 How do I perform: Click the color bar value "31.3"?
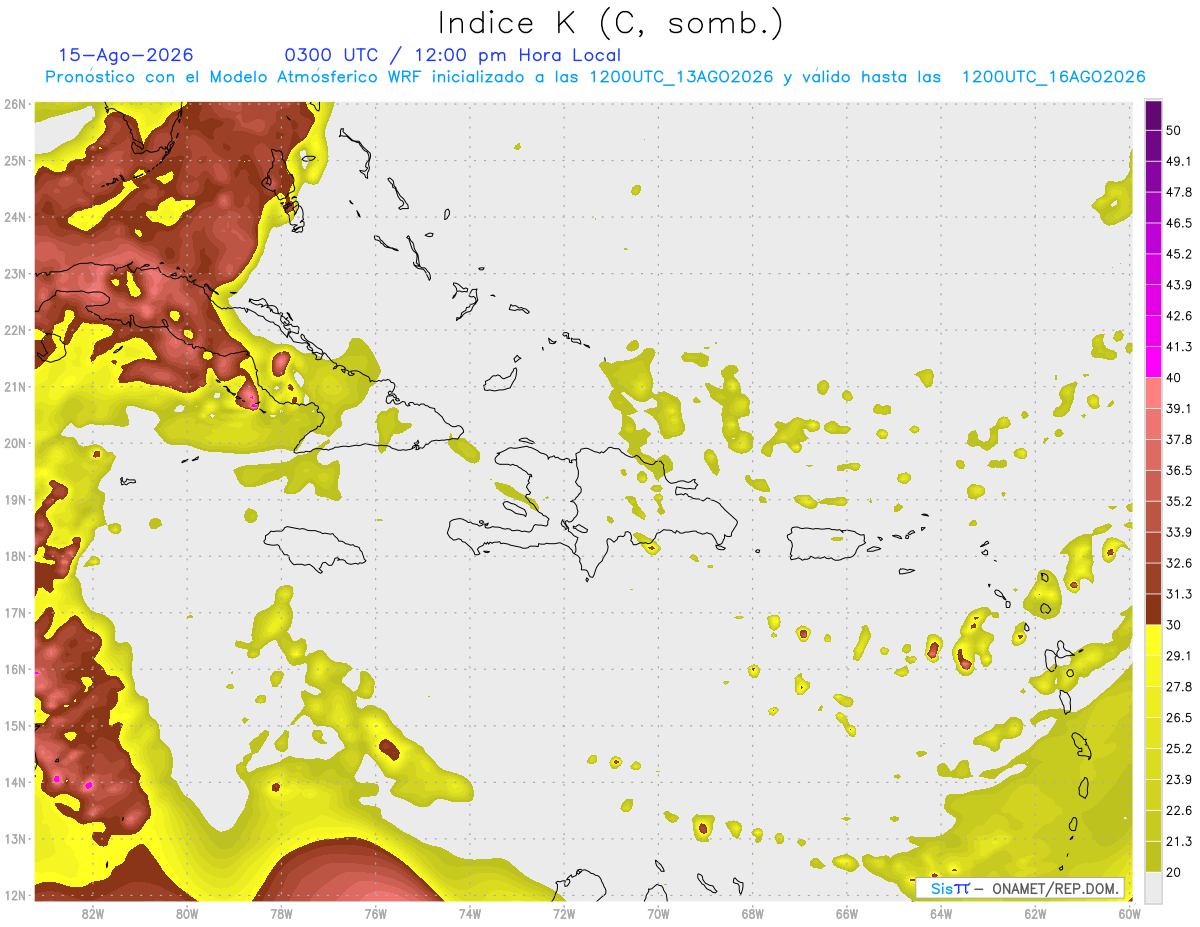pyautogui.click(x=1179, y=594)
